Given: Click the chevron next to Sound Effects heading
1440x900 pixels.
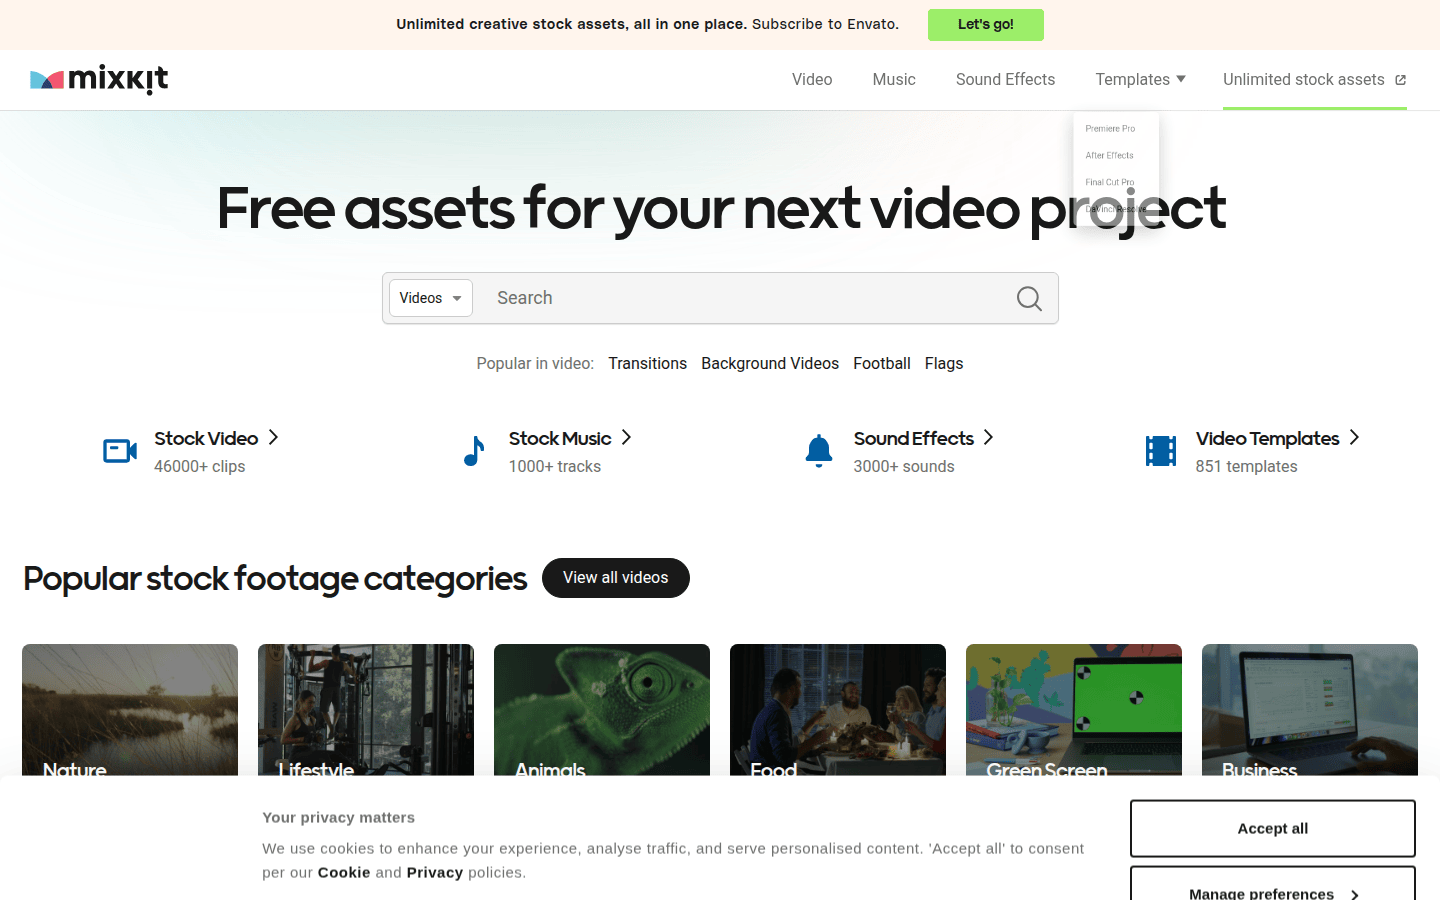Looking at the screenshot, I should pyautogui.click(x=988, y=437).
